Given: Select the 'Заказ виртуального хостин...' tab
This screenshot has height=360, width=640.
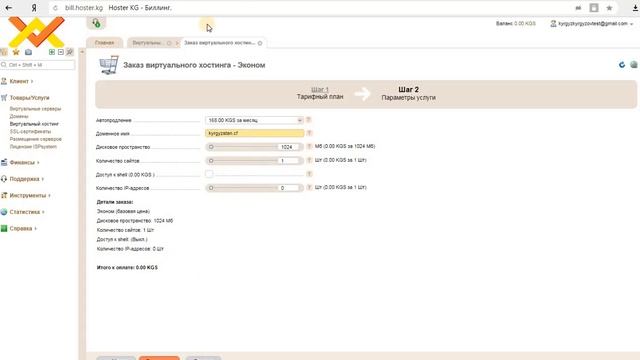Looking at the screenshot, I should click(219, 43).
